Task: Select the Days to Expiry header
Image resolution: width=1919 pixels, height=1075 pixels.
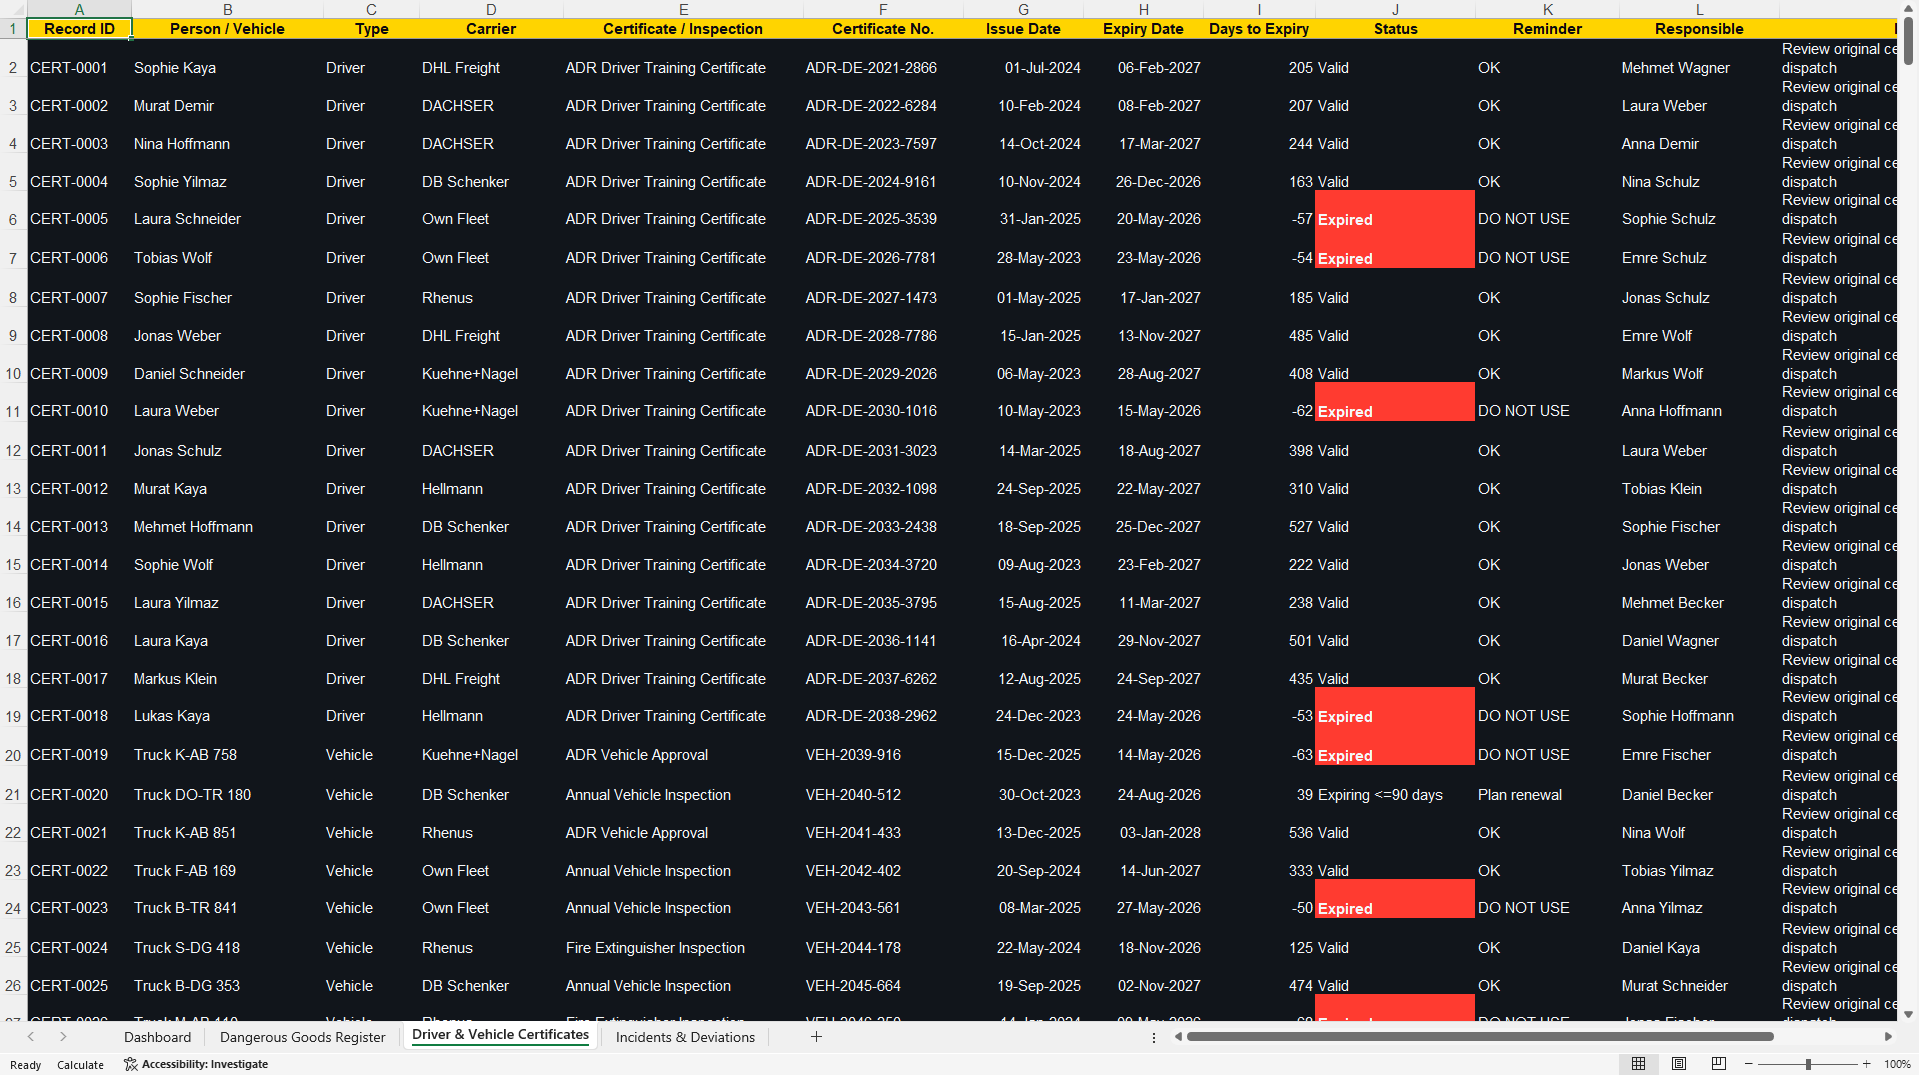Action: (1259, 29)
